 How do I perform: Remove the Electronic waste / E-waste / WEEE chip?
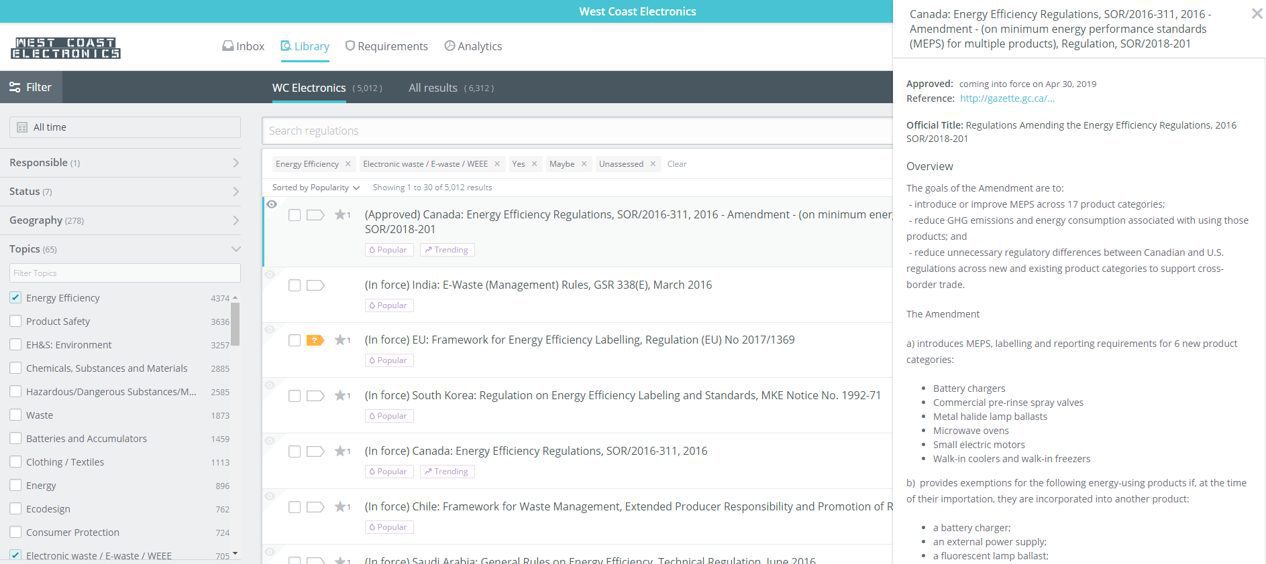pyautogui.click(x=497, y=164)
